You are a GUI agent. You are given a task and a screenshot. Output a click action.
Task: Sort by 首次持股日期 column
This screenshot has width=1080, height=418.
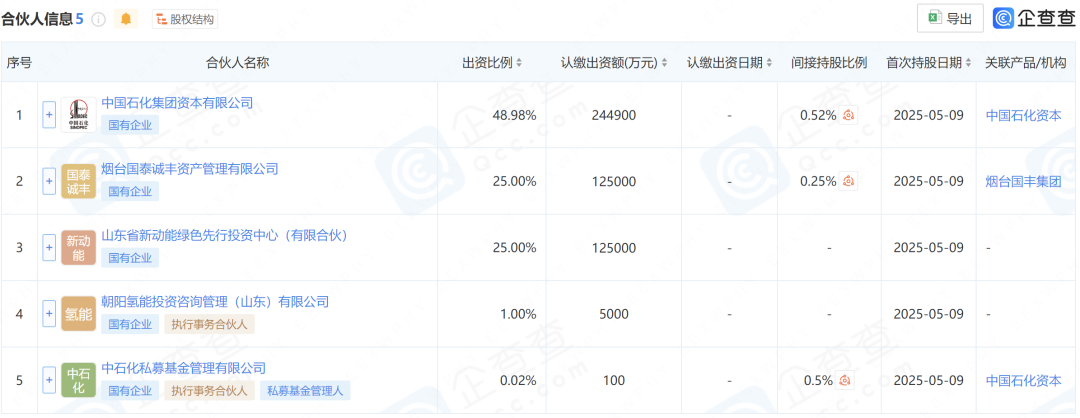pos(969,63)
